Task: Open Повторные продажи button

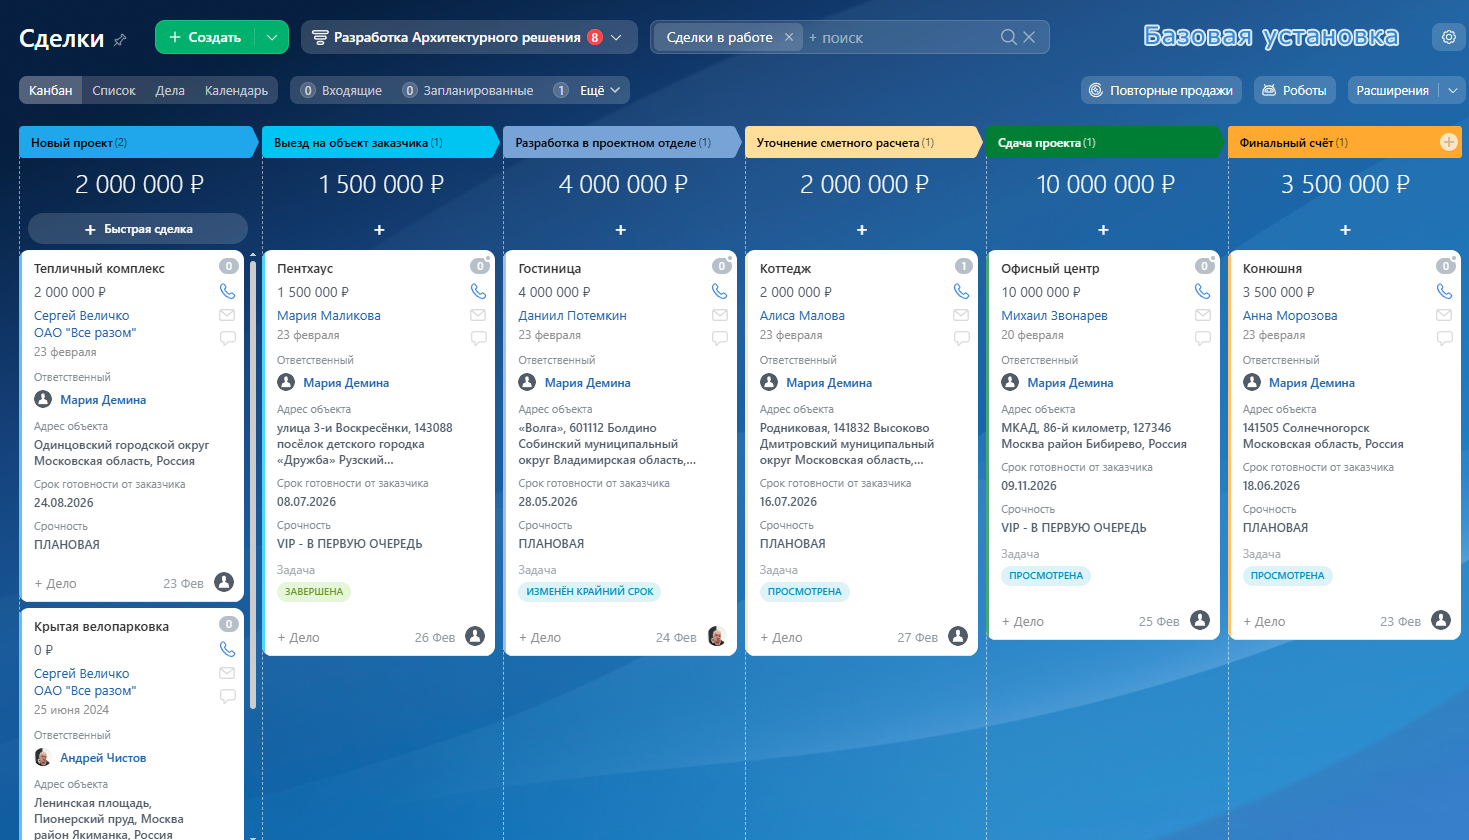Action: click(1161, 90)
